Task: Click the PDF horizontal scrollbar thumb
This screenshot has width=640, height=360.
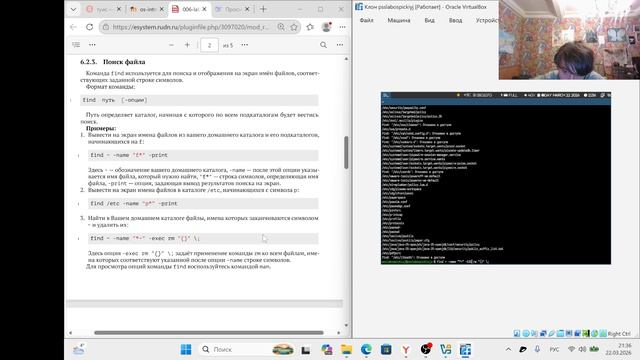Action: (209, 333)
